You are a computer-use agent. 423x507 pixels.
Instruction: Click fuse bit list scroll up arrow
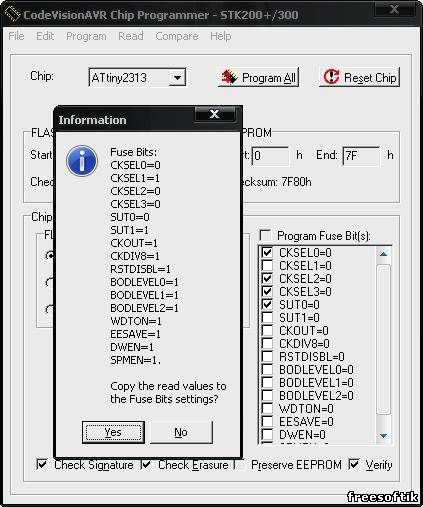pyautogui.click(x=383, y=254)
